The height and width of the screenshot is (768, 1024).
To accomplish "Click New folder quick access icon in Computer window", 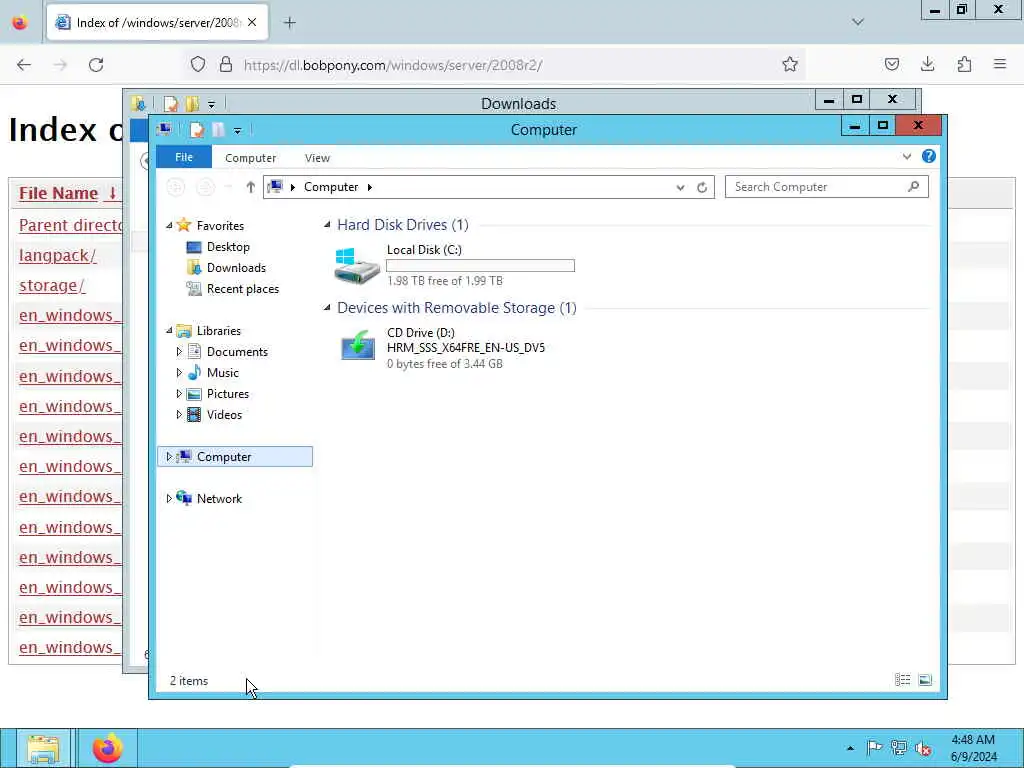I will click(x=218, y=130).
